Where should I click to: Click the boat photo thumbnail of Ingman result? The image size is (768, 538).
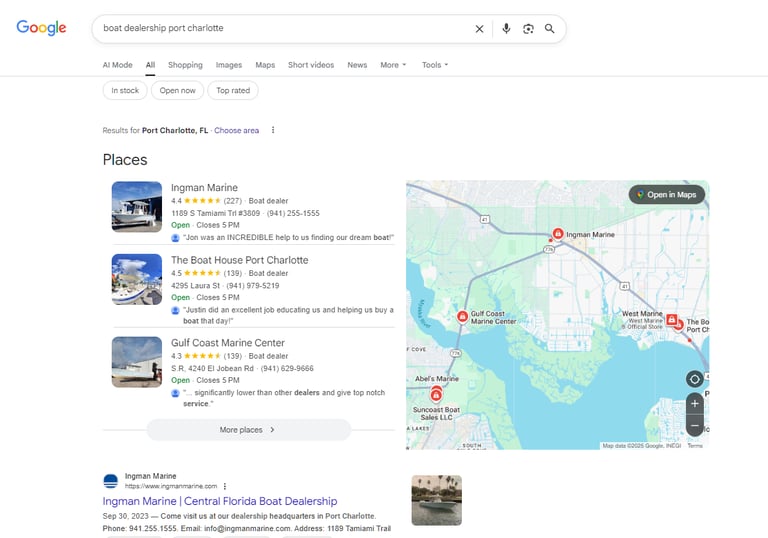click(436, 500)
